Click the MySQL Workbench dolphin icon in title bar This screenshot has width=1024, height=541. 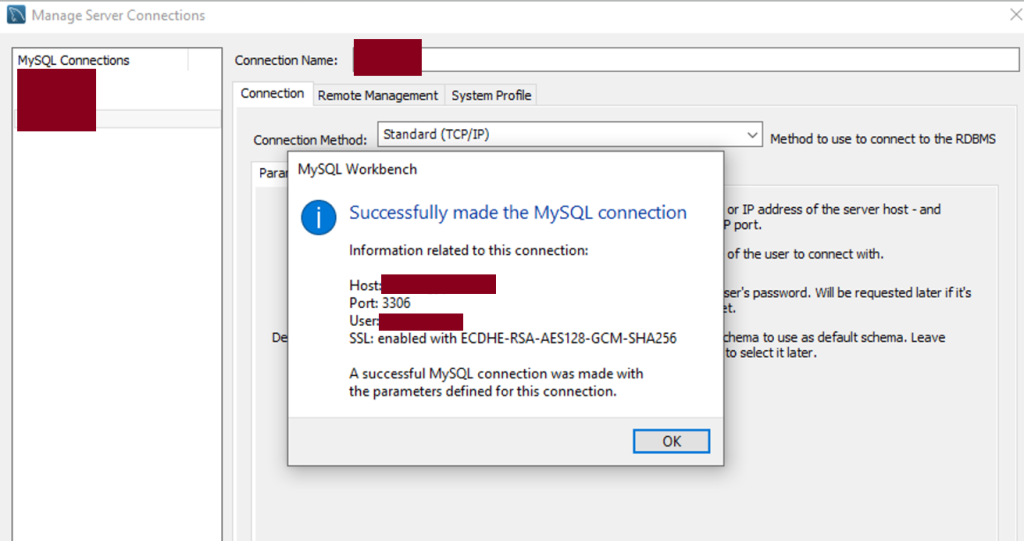16,14
